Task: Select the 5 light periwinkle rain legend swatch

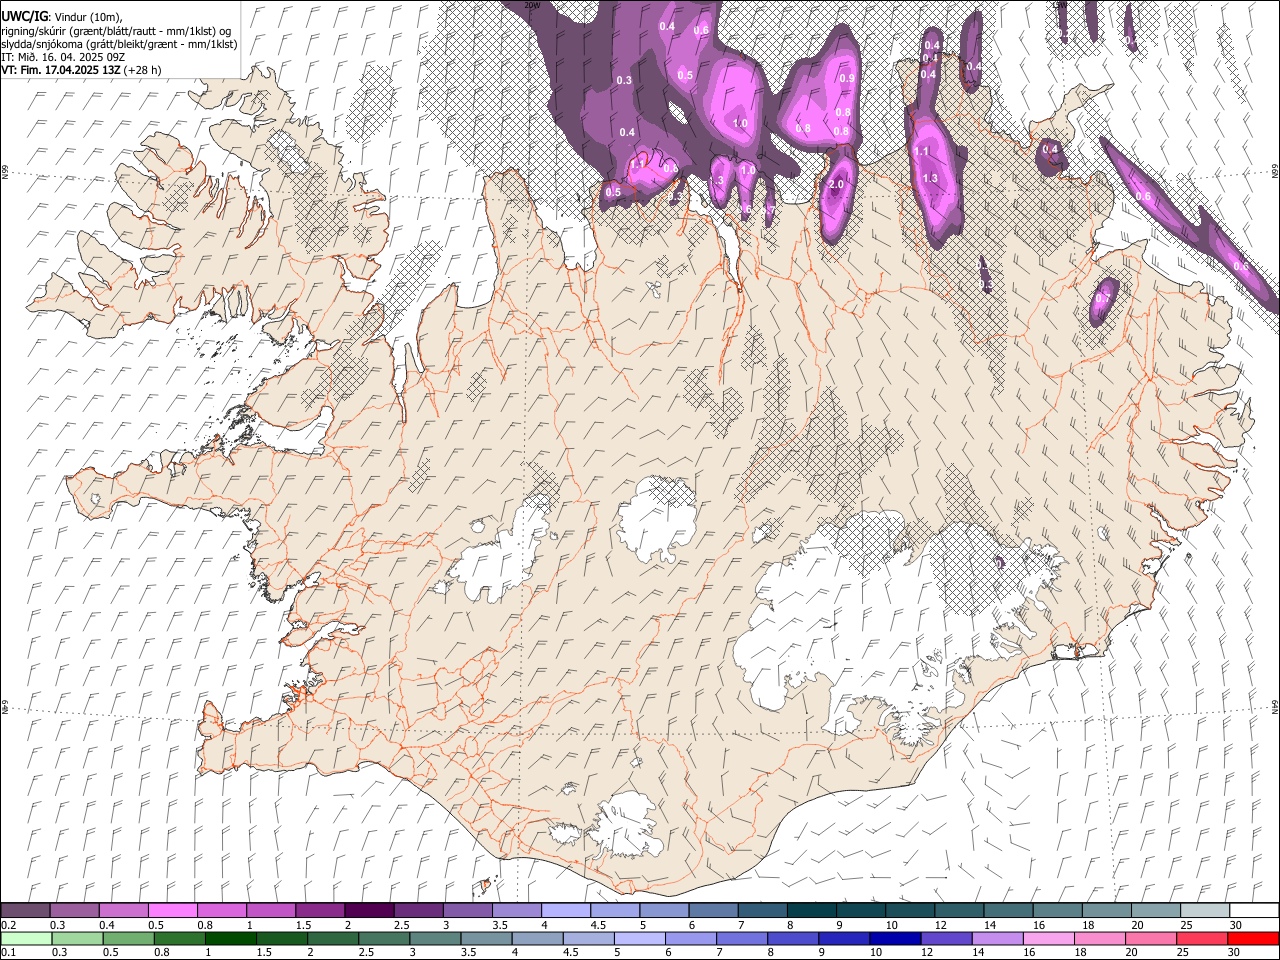Action: pos(639,938)
